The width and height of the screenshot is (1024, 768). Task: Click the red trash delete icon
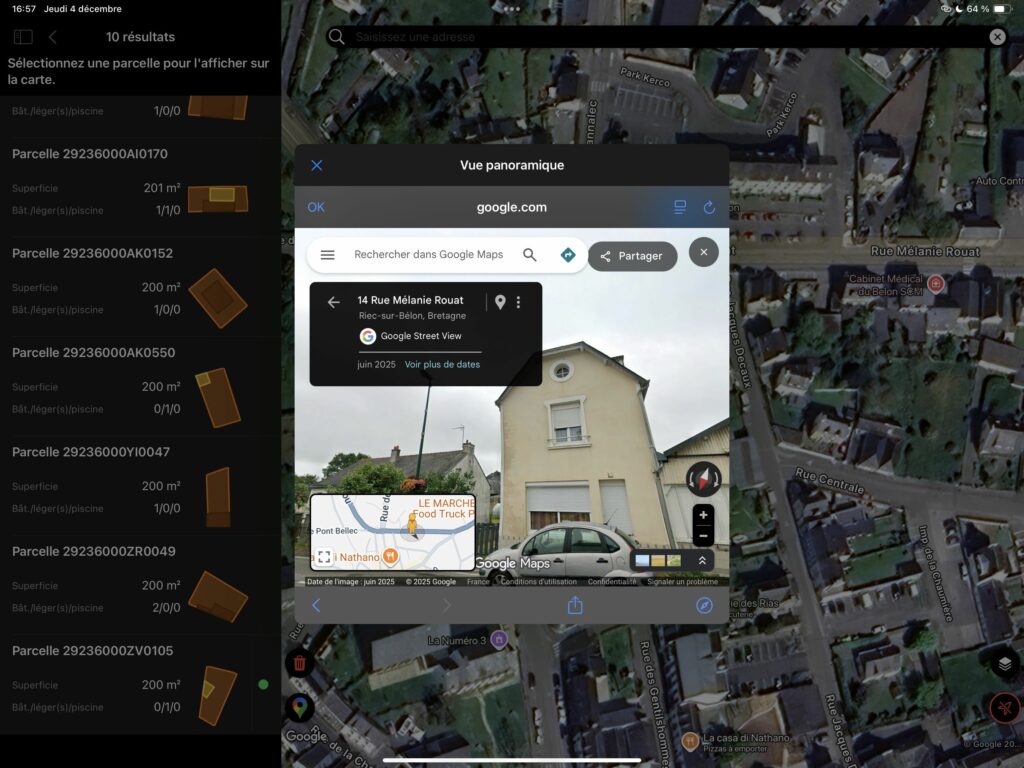click(x=299, y=663)
